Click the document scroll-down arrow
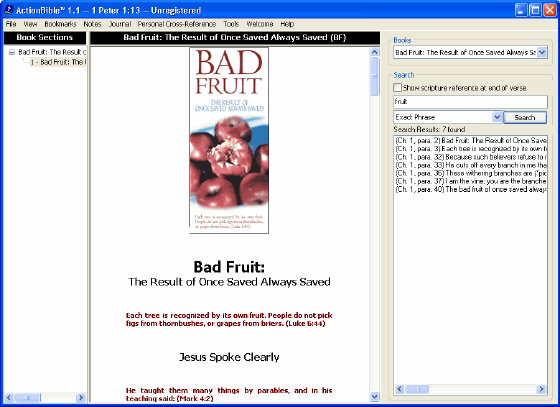 tap(375, 396)
